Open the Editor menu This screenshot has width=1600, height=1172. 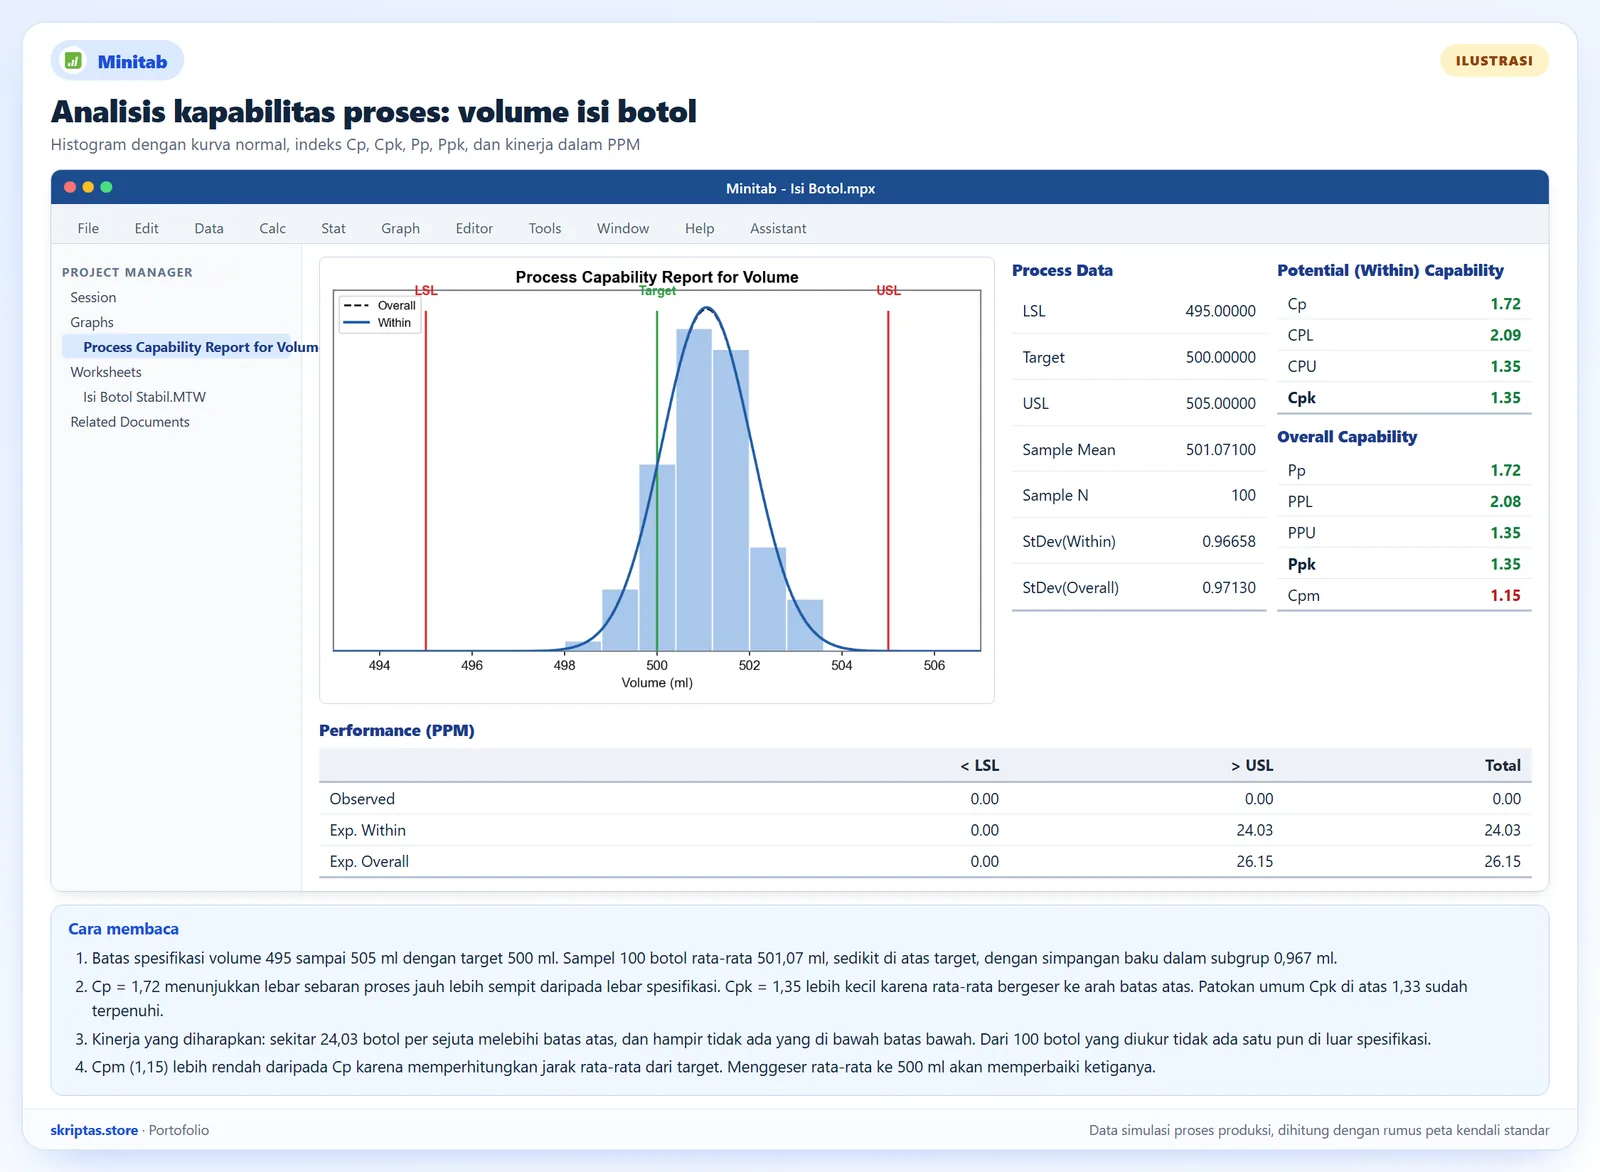pos(474,228)
